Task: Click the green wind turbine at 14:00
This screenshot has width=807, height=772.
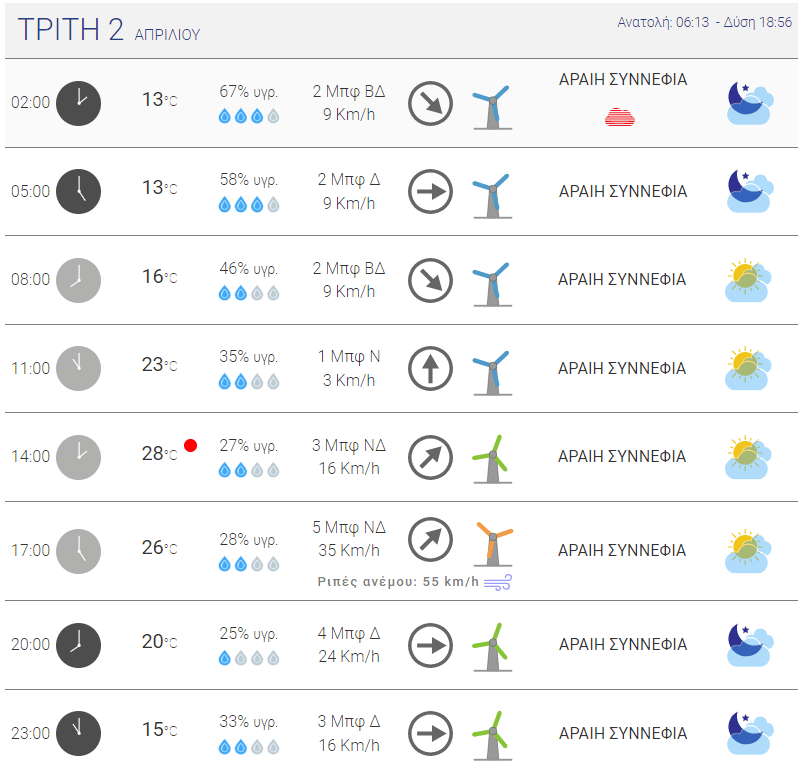Action: (493, 459)
